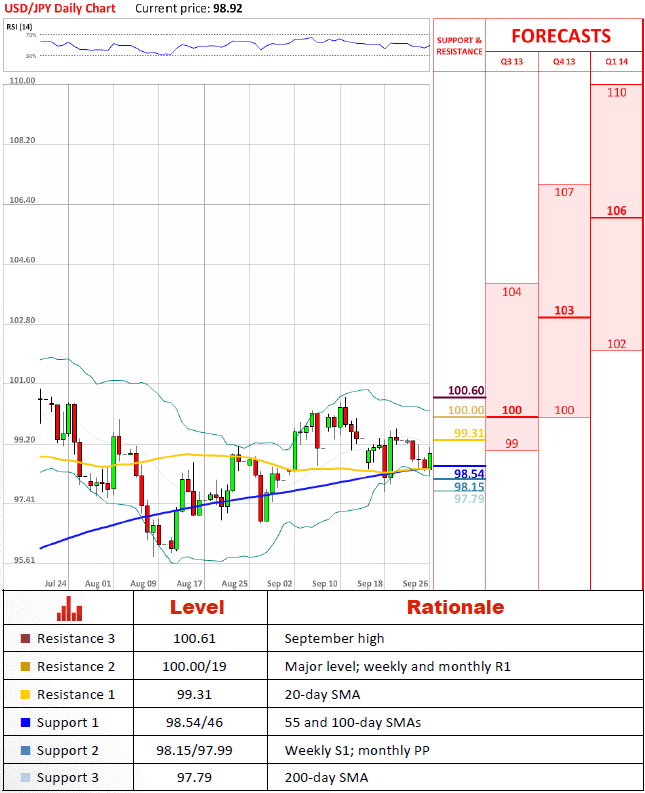Viewport: 645px width, 793px height.
Task: Click the 99.31 yellow level label beside chart
Action: (469, 433)
